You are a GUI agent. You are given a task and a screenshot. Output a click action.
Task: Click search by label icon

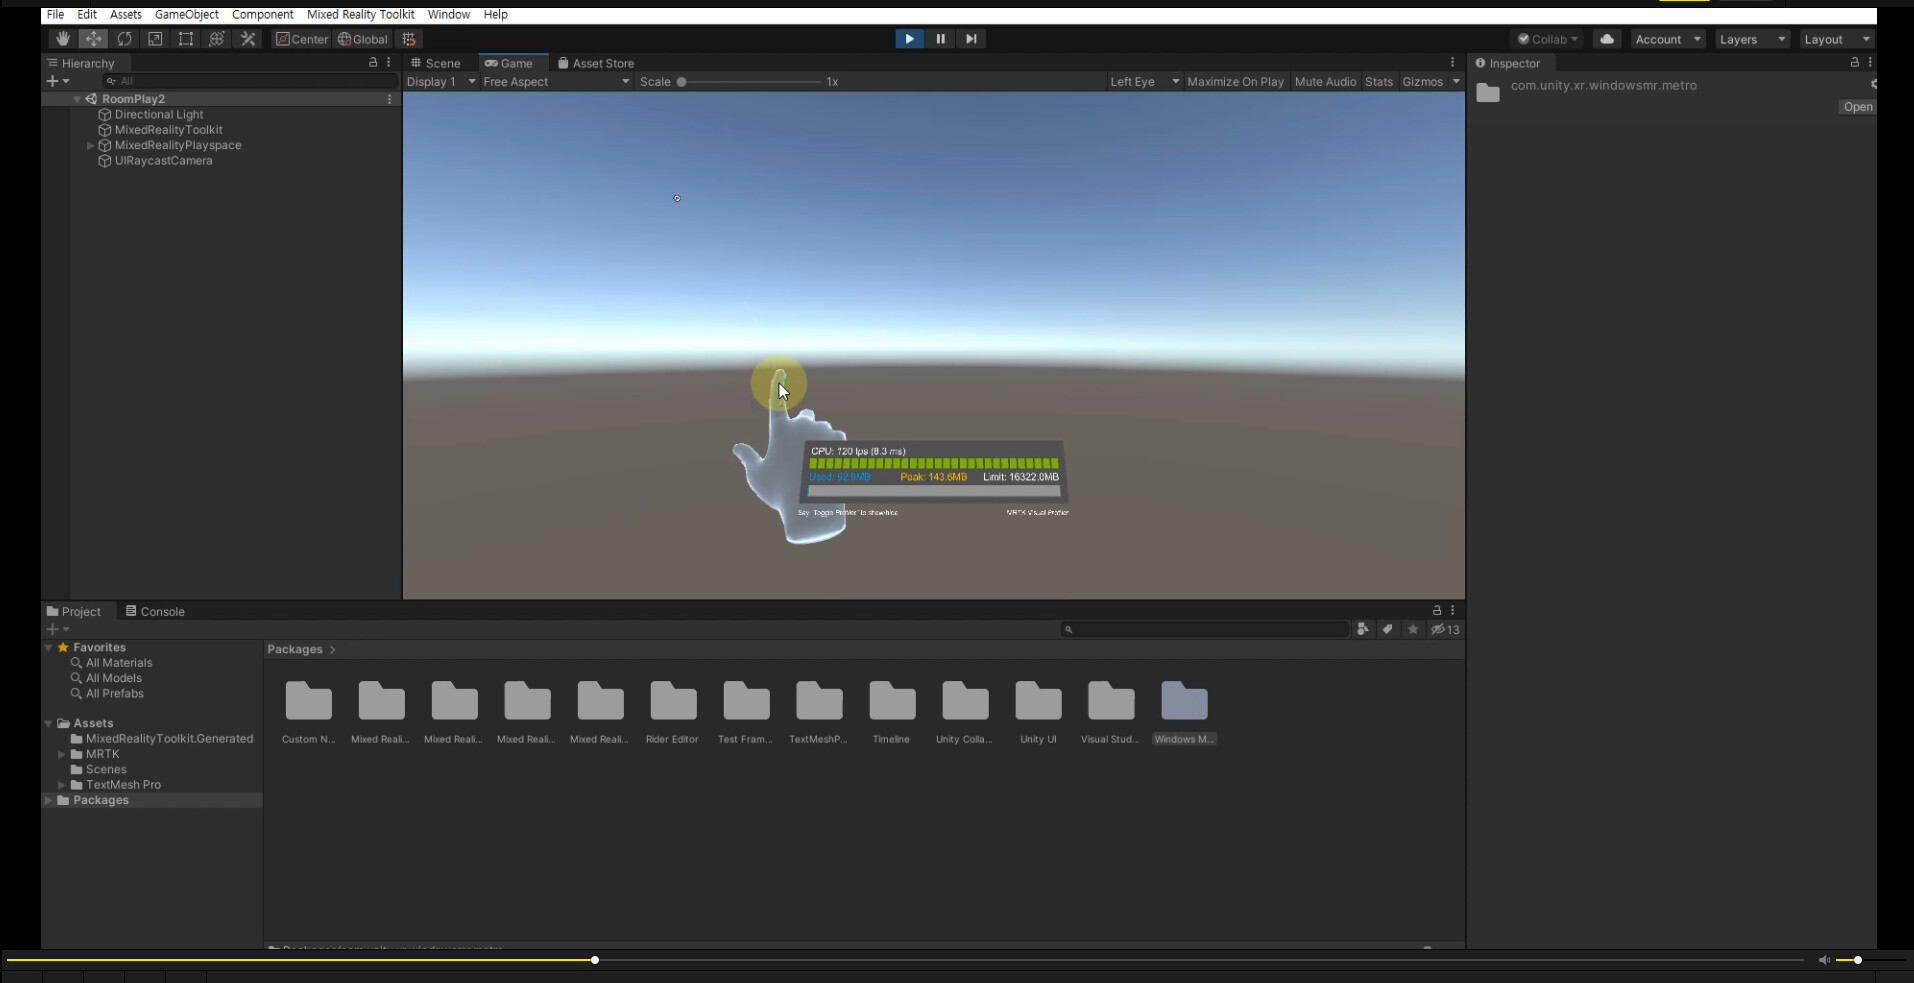(x=1387, y=629)
